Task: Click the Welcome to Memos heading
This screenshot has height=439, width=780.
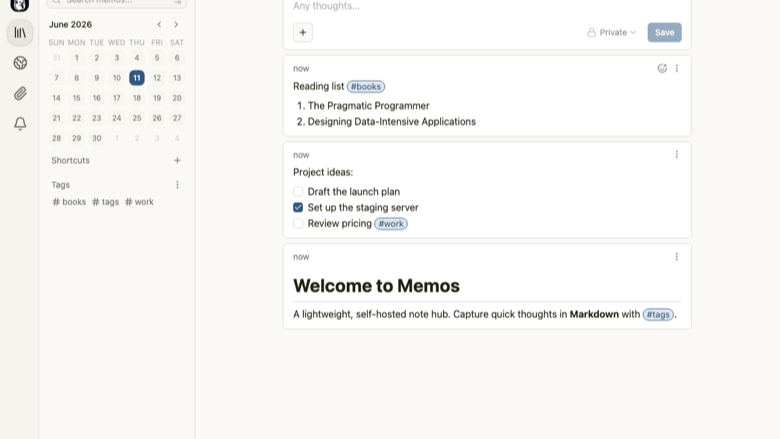Action: (376, 286)
